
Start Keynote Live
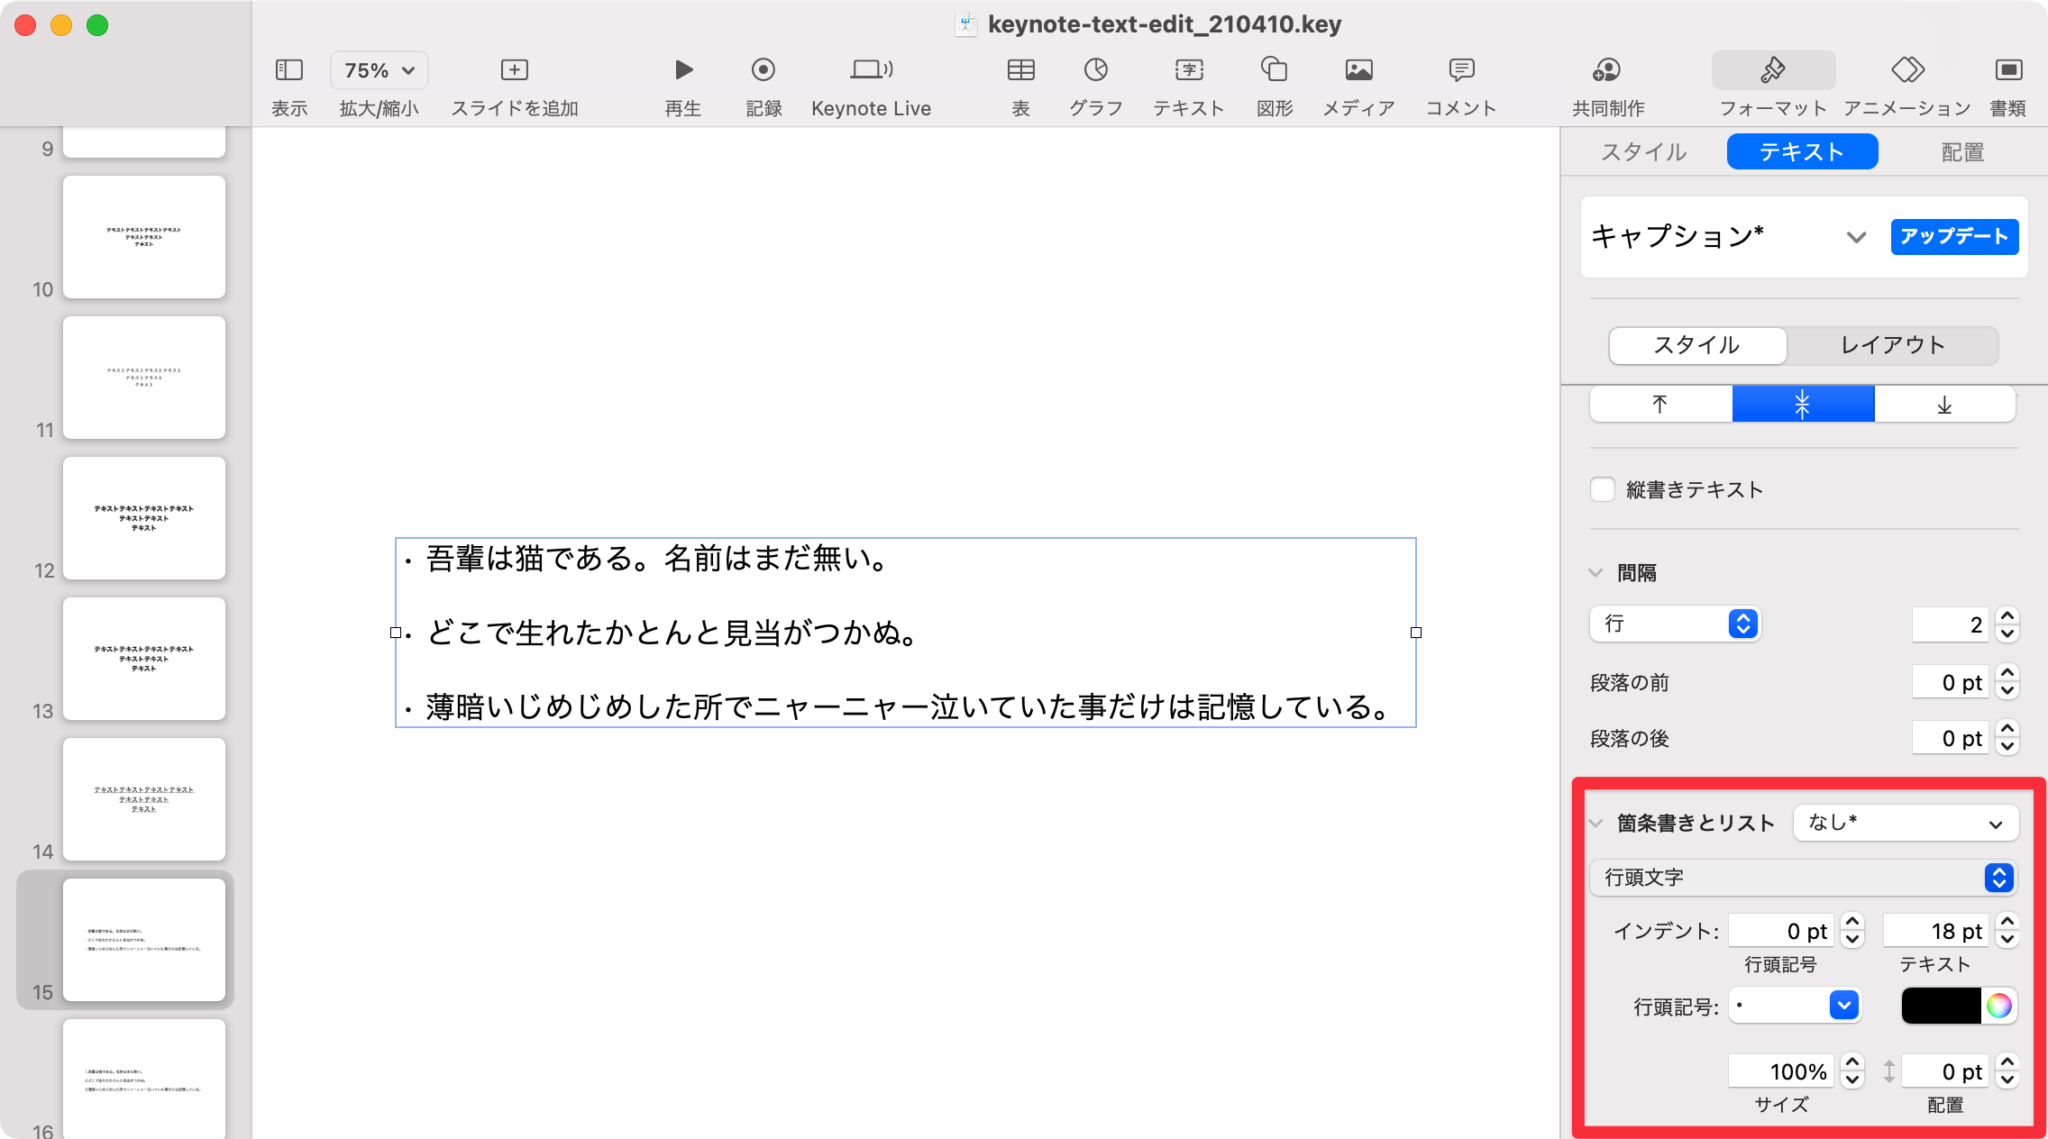870,70
